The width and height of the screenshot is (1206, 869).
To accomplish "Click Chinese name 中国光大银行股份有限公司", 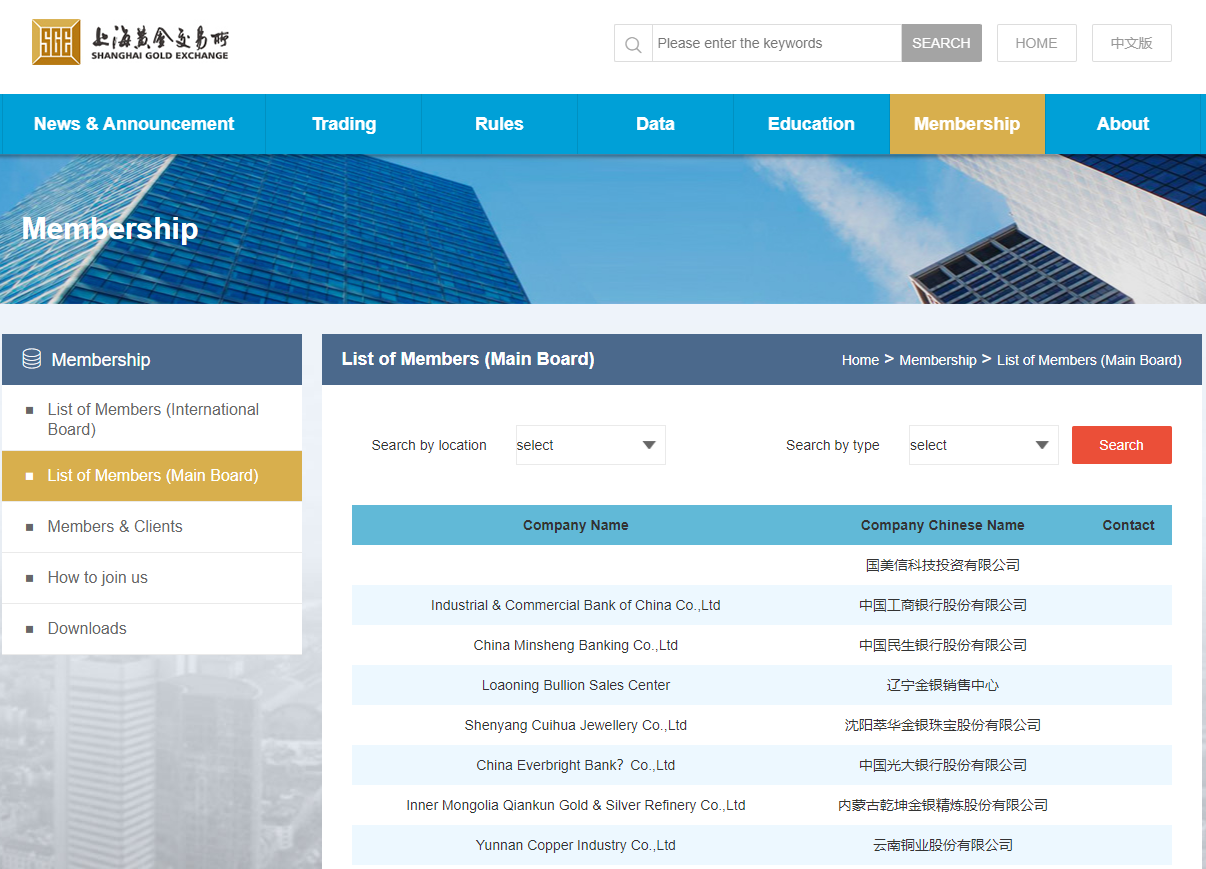I will [x=943, y=765].
